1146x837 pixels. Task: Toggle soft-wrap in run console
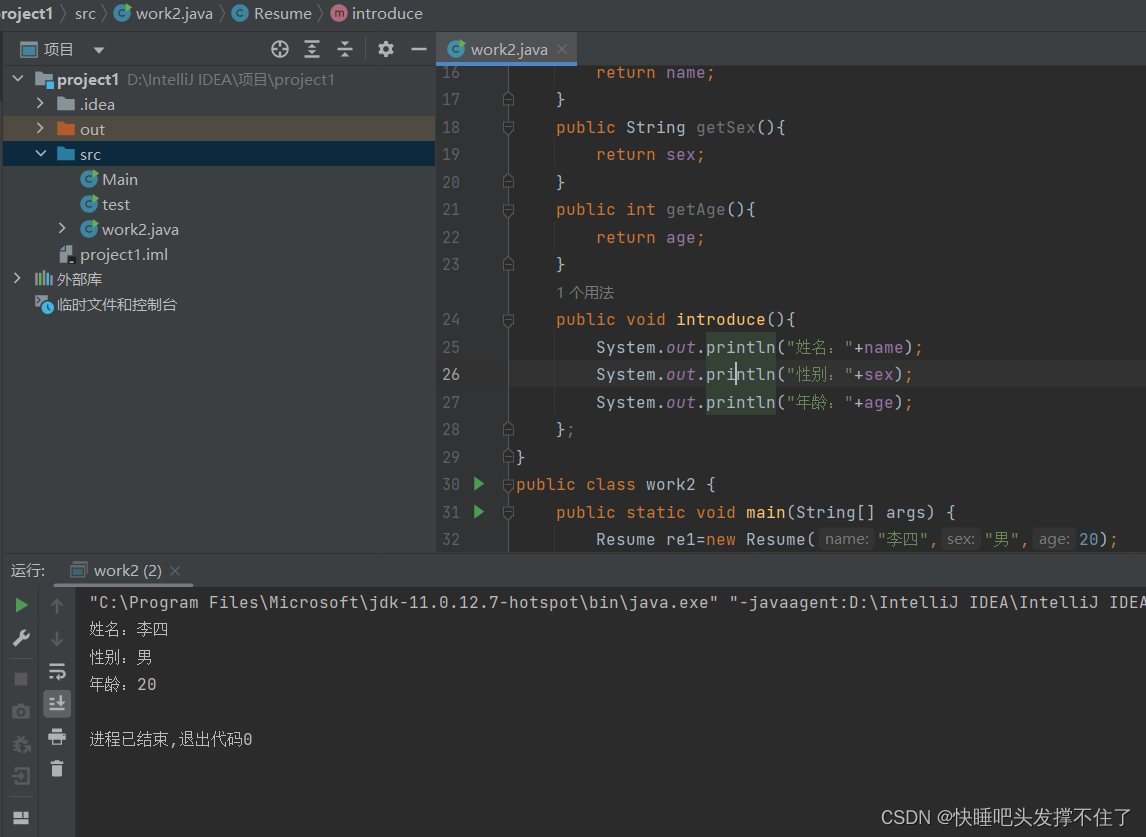[x=57, y=671]
